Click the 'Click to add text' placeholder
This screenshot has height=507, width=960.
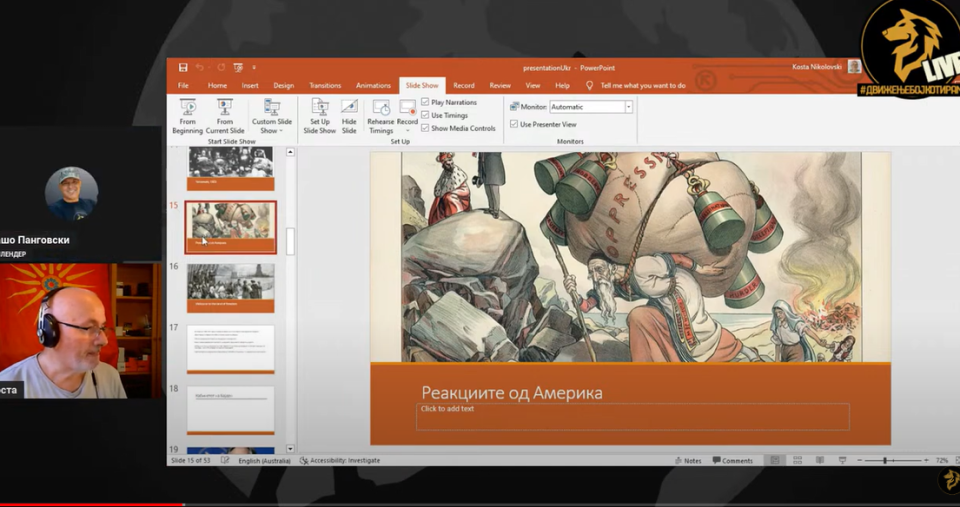click(632, 416)
